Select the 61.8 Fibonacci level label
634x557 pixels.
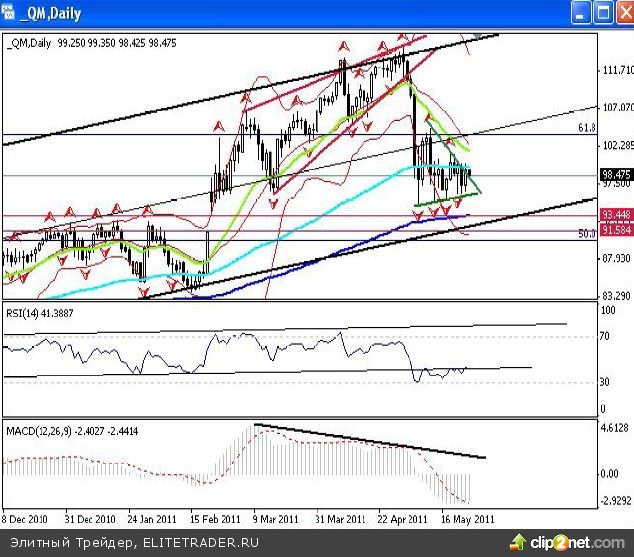click(587, 129)
